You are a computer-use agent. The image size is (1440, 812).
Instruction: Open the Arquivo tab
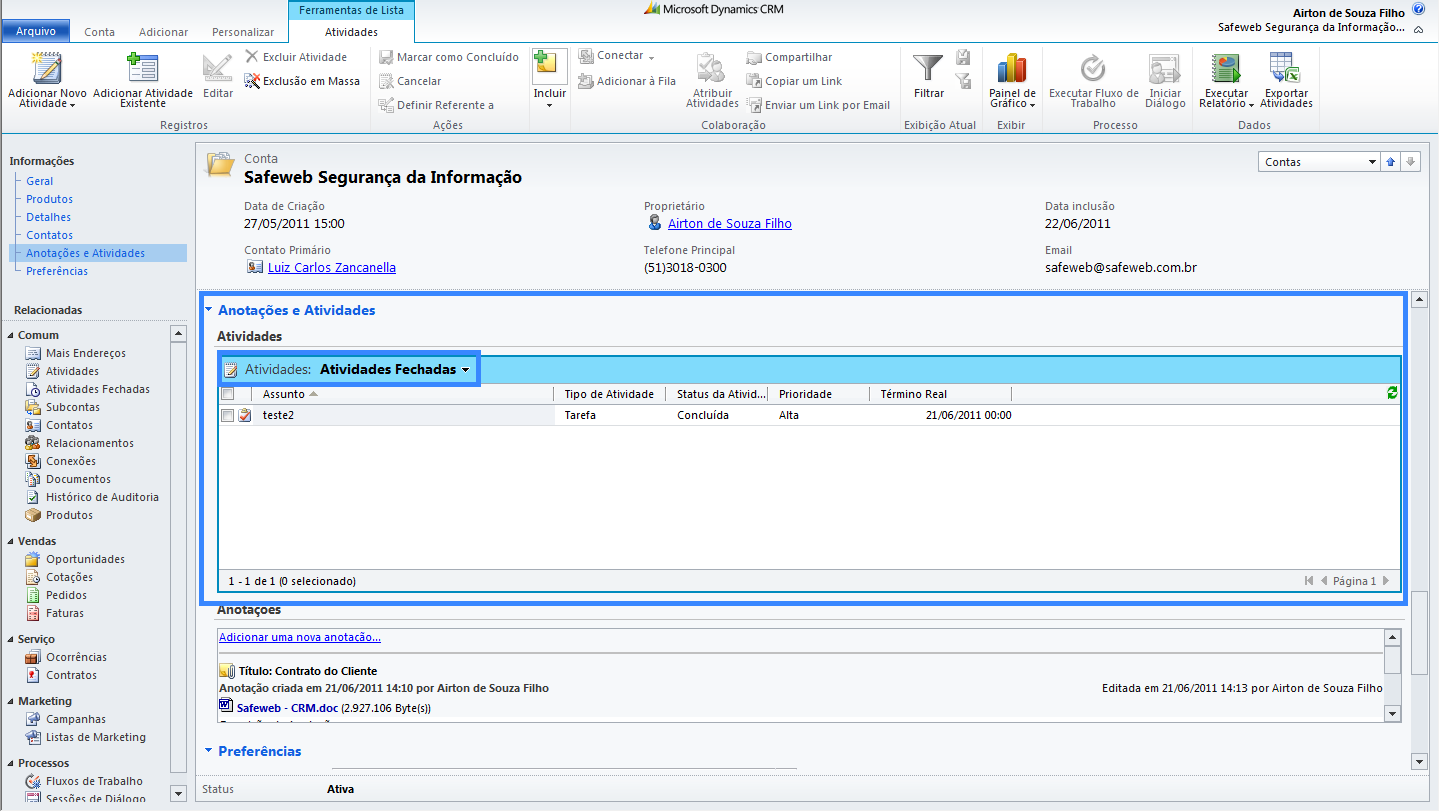(36, 31)
